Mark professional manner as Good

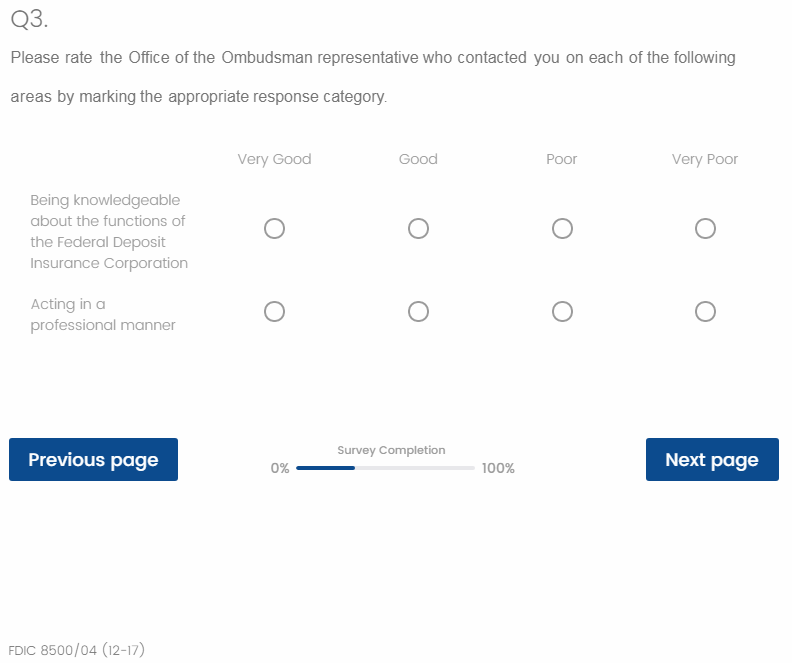[x=419, y=312]
